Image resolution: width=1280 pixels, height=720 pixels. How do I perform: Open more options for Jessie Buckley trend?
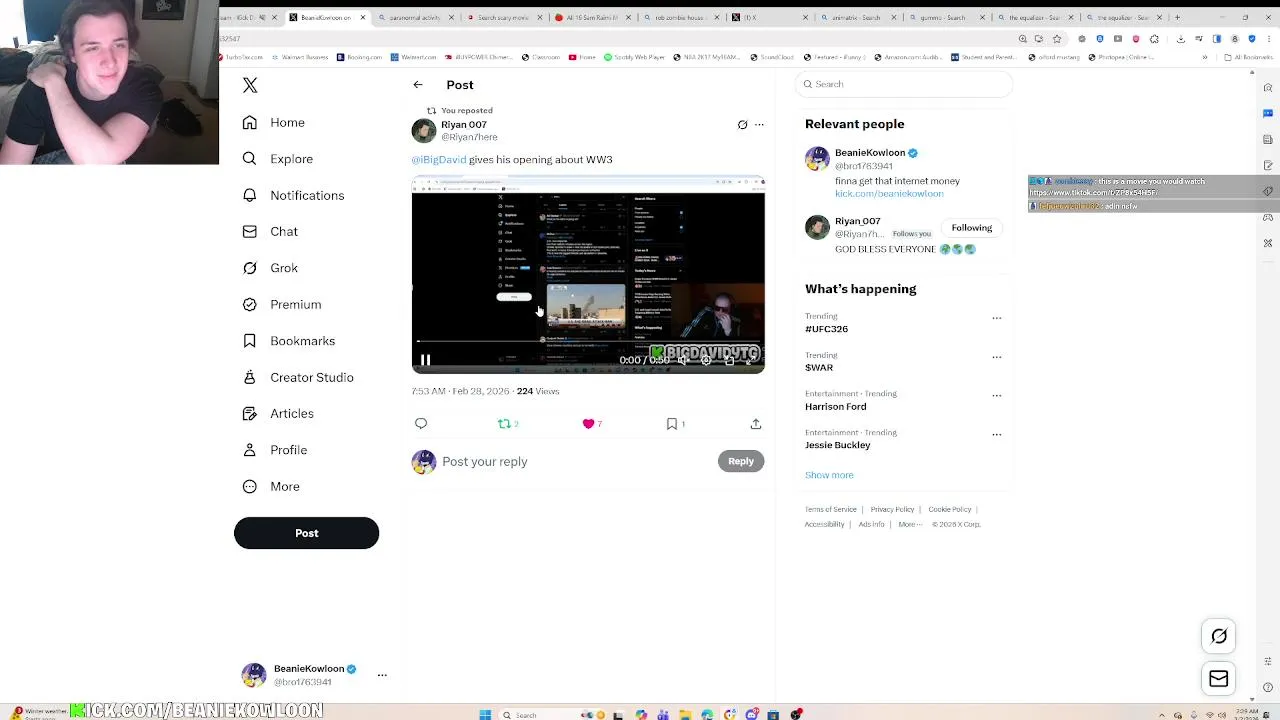(997, 434)
